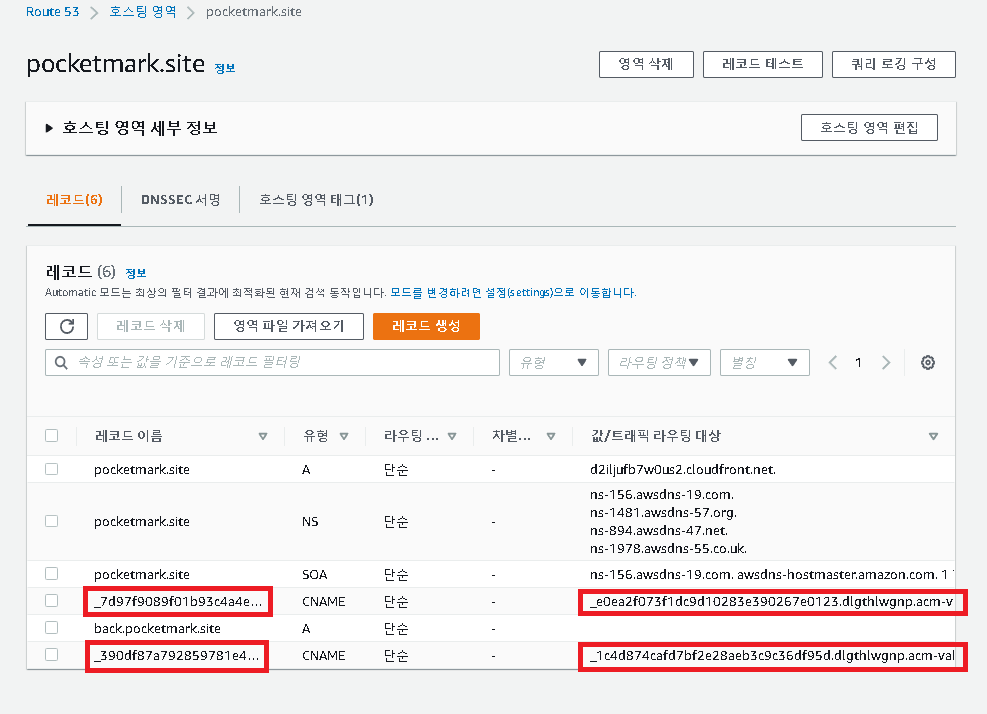Click the _7d97f9089f01b93c4a4e record name
The height and width of the screenshot is (714, 987).
(x=178, y=601)
